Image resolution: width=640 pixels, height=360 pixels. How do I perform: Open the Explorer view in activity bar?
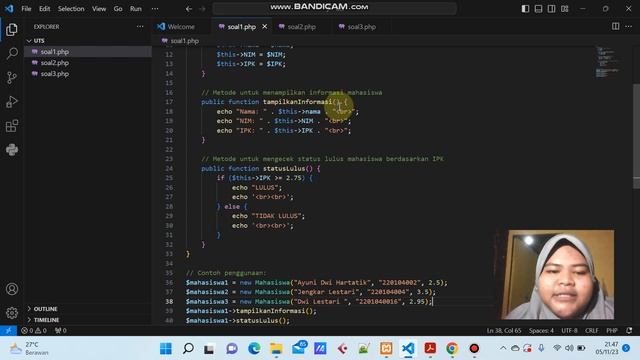click(12, 29)
